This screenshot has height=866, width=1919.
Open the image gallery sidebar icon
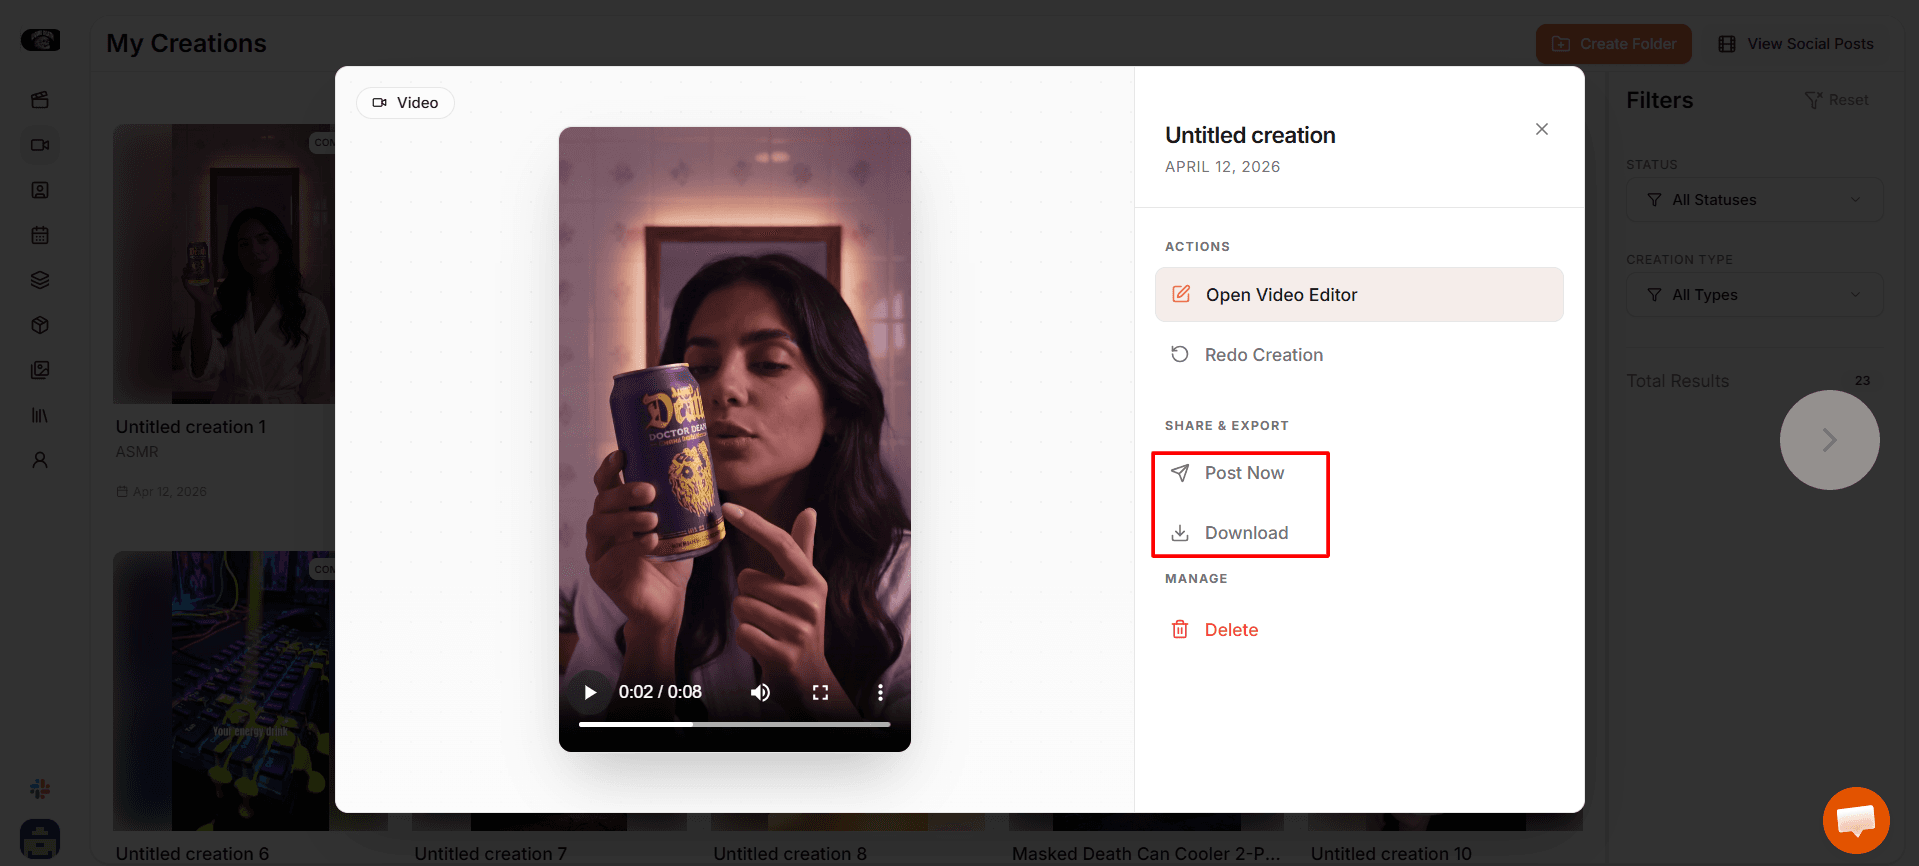[40, 370]
